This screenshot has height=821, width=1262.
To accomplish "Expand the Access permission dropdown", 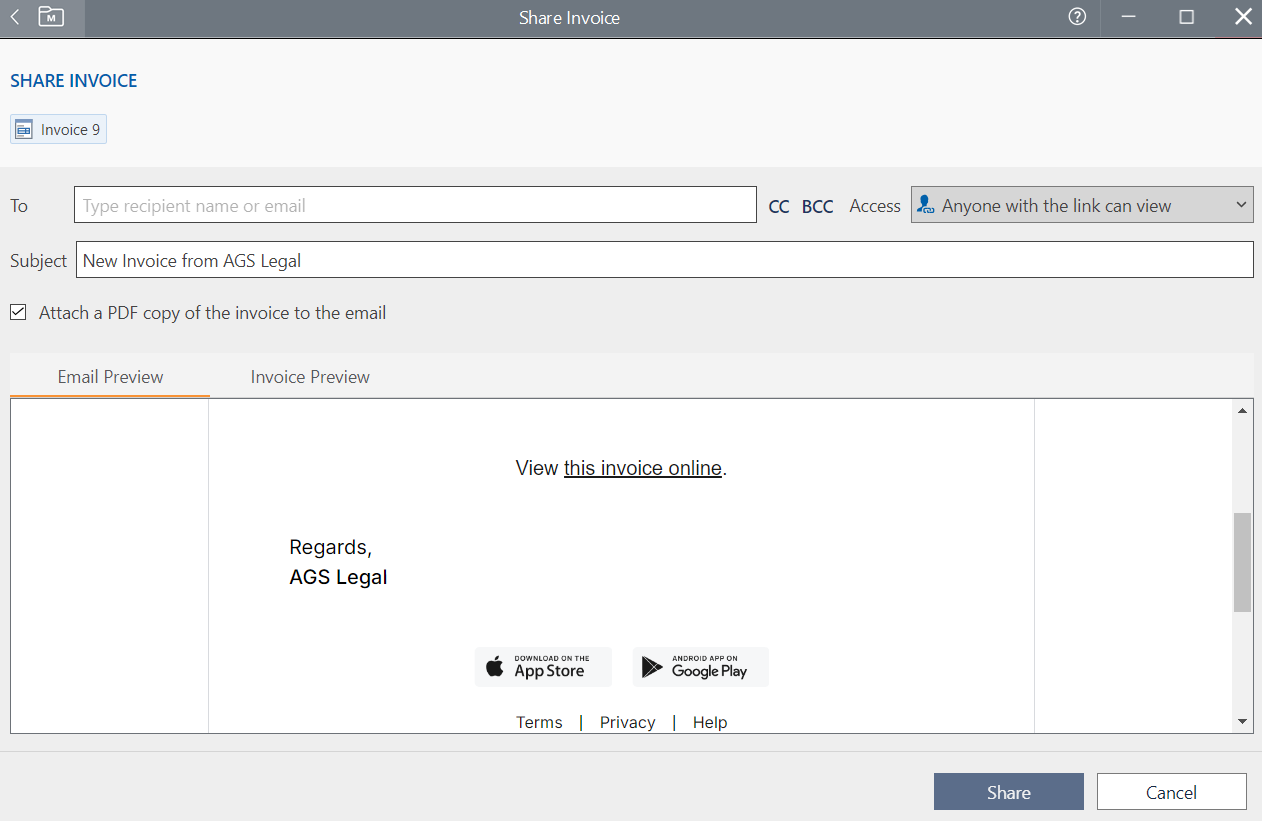I will click(1081, 206).
